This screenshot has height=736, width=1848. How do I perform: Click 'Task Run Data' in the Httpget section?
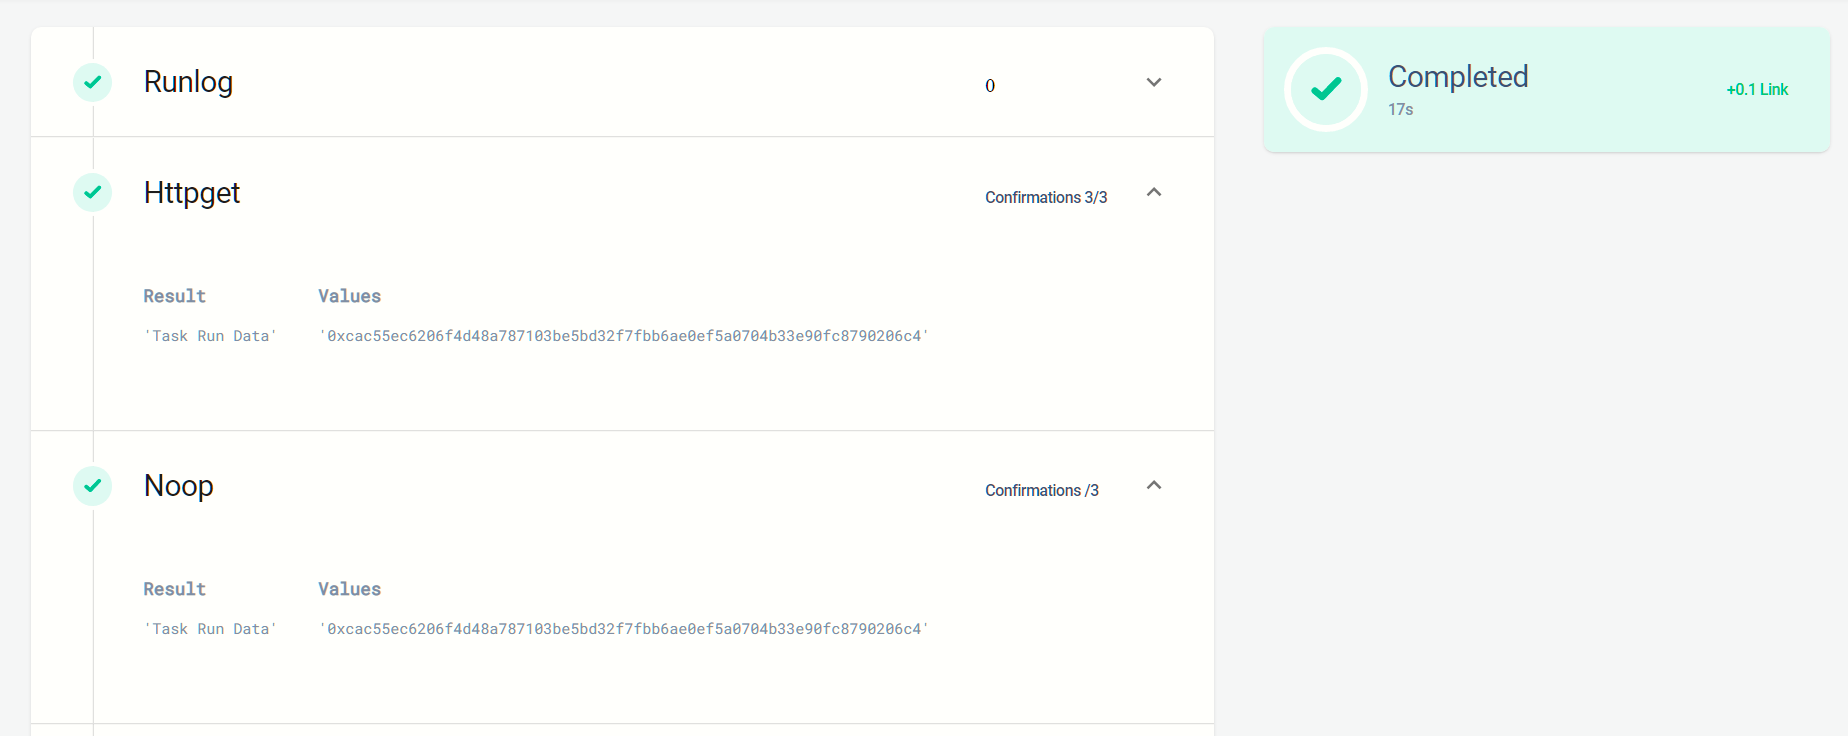tap(210, 336)
